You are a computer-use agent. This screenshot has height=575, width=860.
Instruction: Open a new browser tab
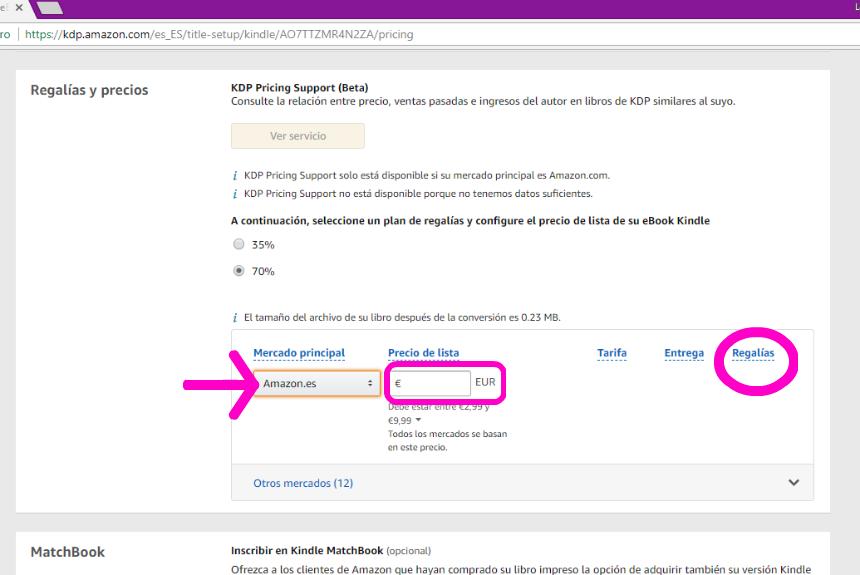click(50, 9)
